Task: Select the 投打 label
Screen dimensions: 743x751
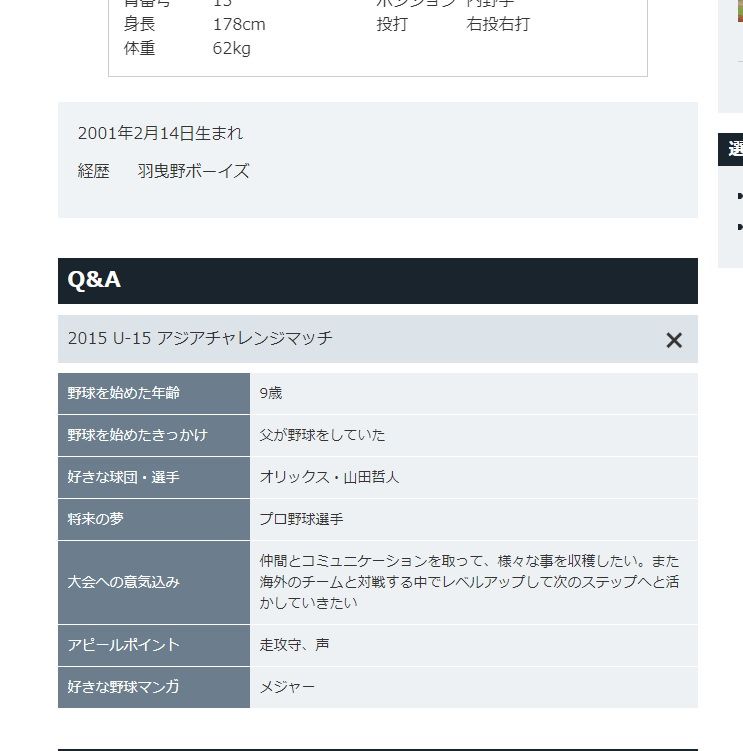Action: 392,24
